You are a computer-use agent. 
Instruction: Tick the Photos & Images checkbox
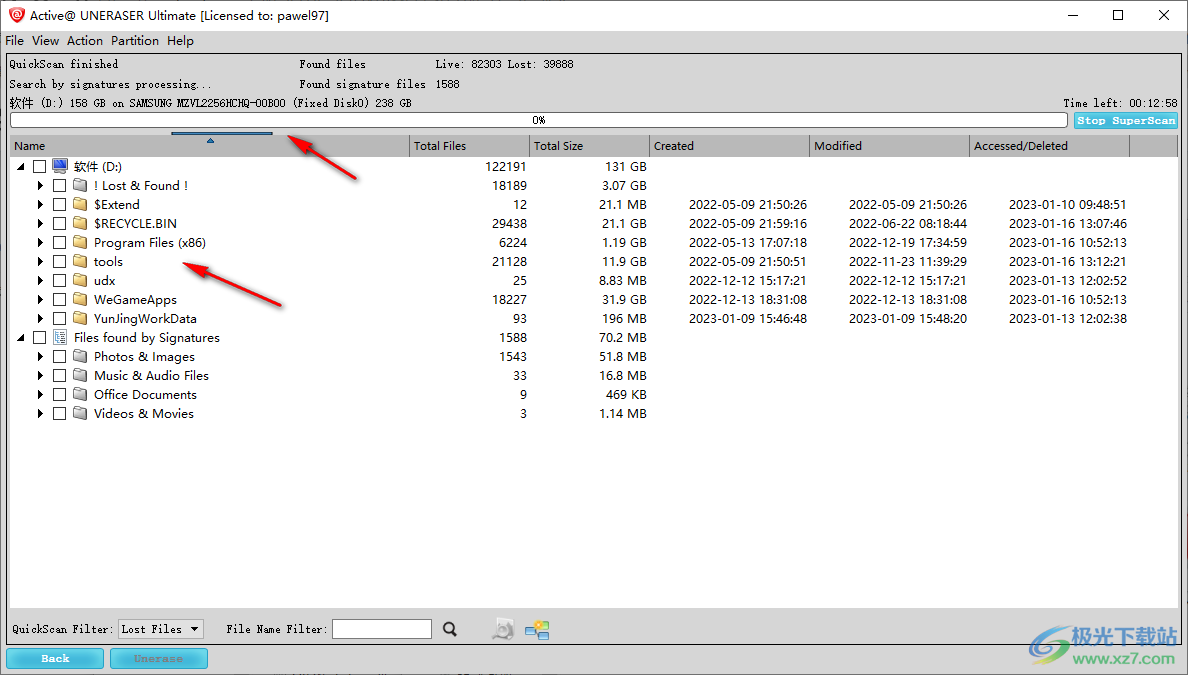pos(59,357)
